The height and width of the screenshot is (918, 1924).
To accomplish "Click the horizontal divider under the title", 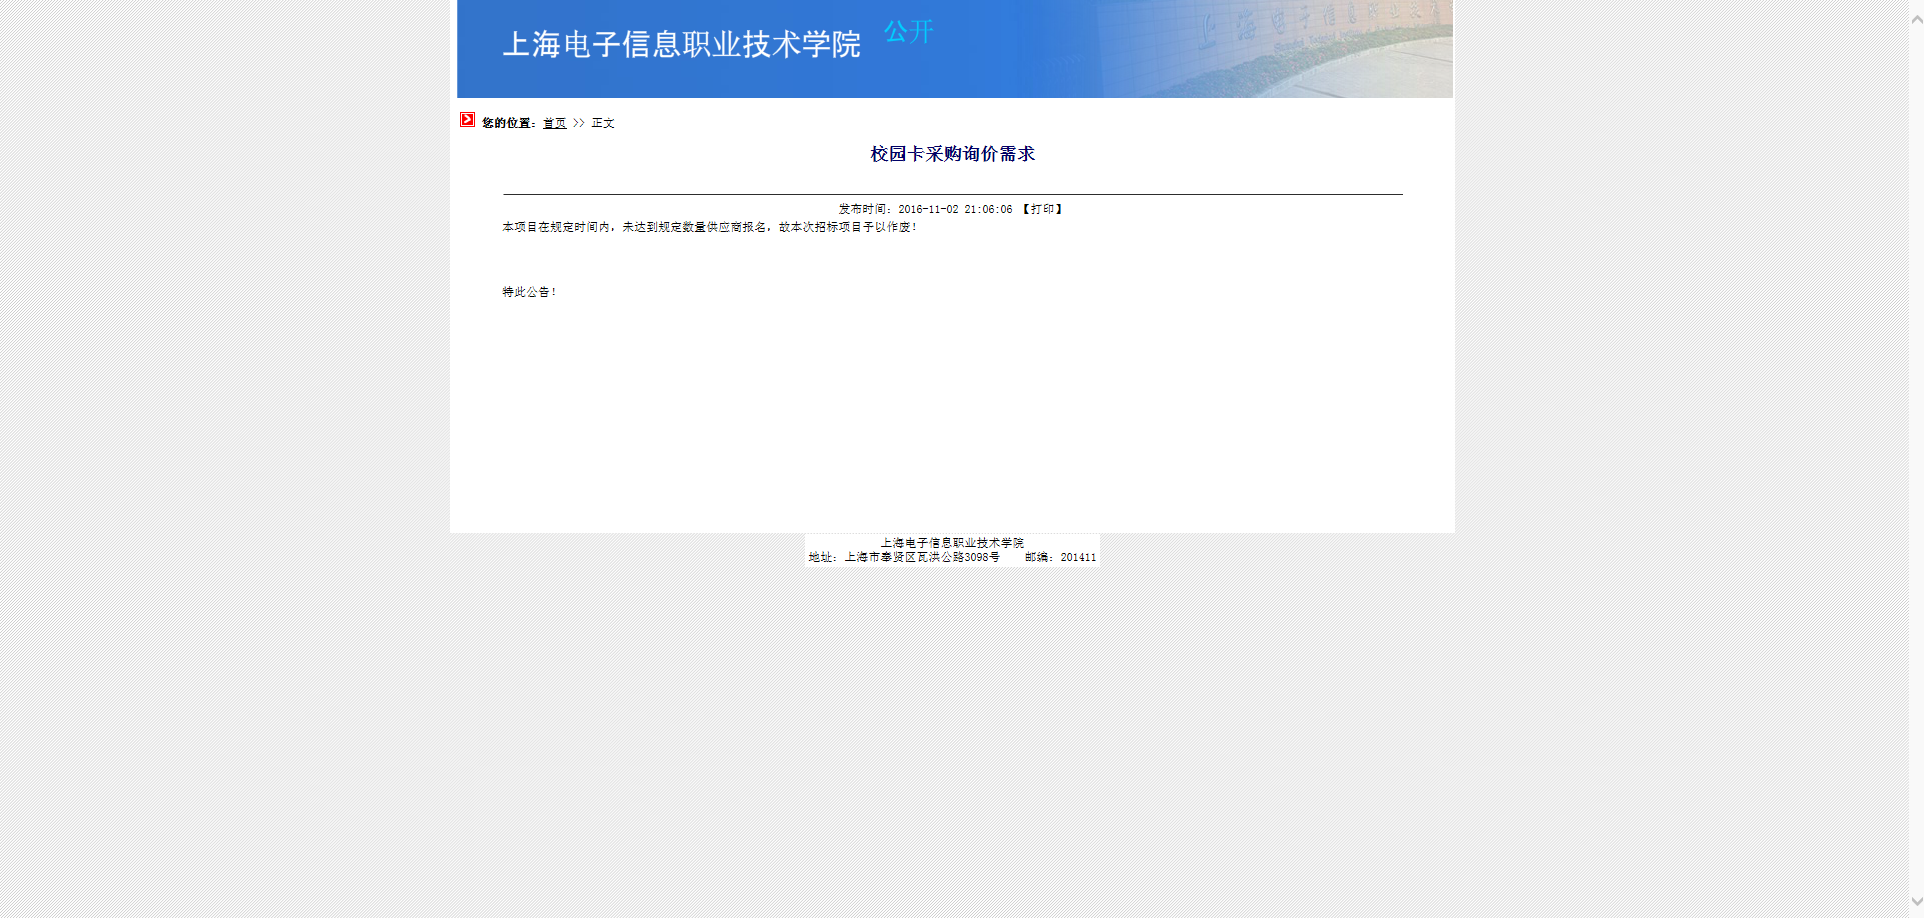I will click(x=952, y=194).
